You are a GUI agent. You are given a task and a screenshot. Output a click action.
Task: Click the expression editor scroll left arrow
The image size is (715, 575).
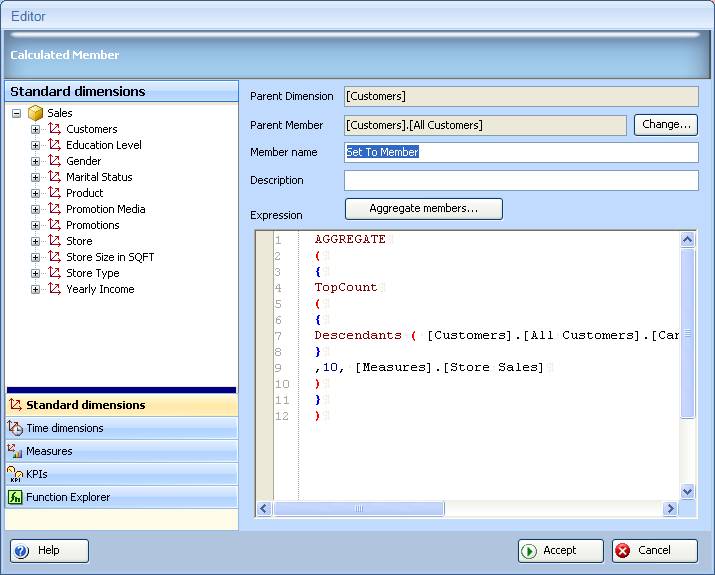click(264, 508)
